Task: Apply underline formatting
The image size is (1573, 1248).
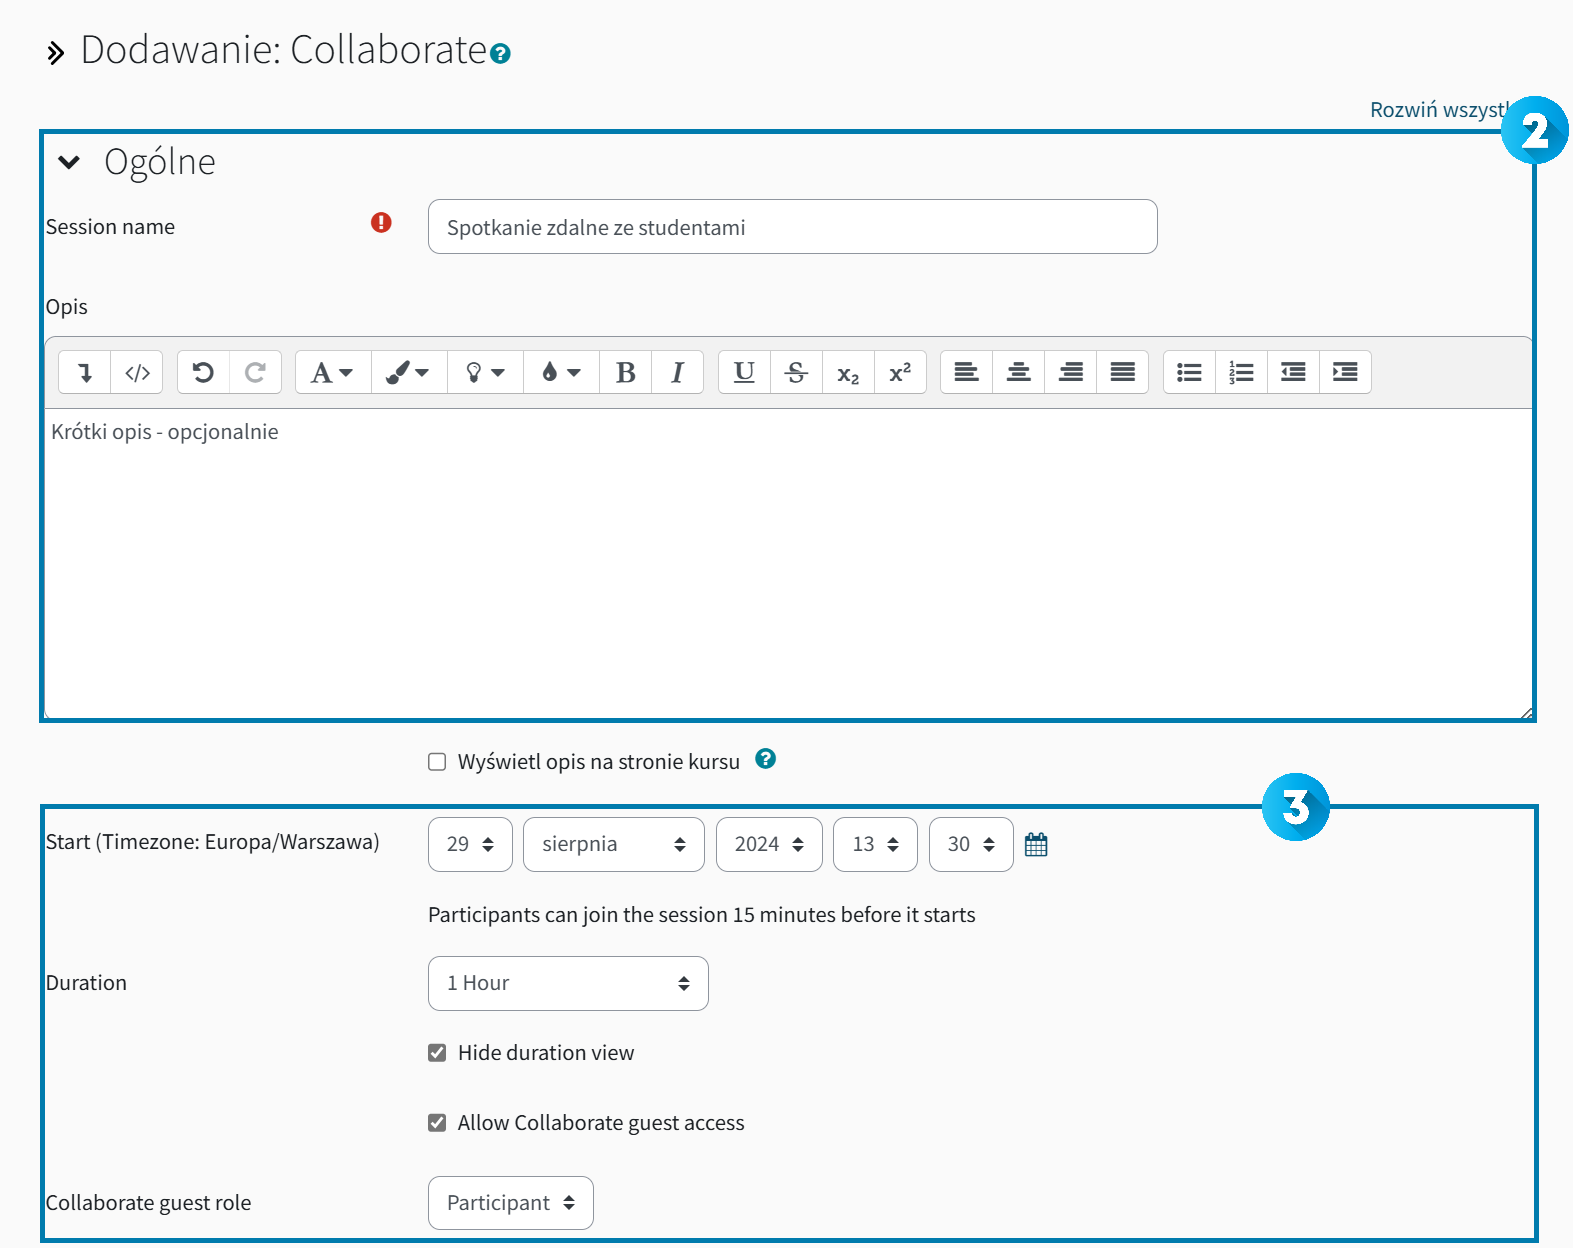Action: [x=744, y=372]
